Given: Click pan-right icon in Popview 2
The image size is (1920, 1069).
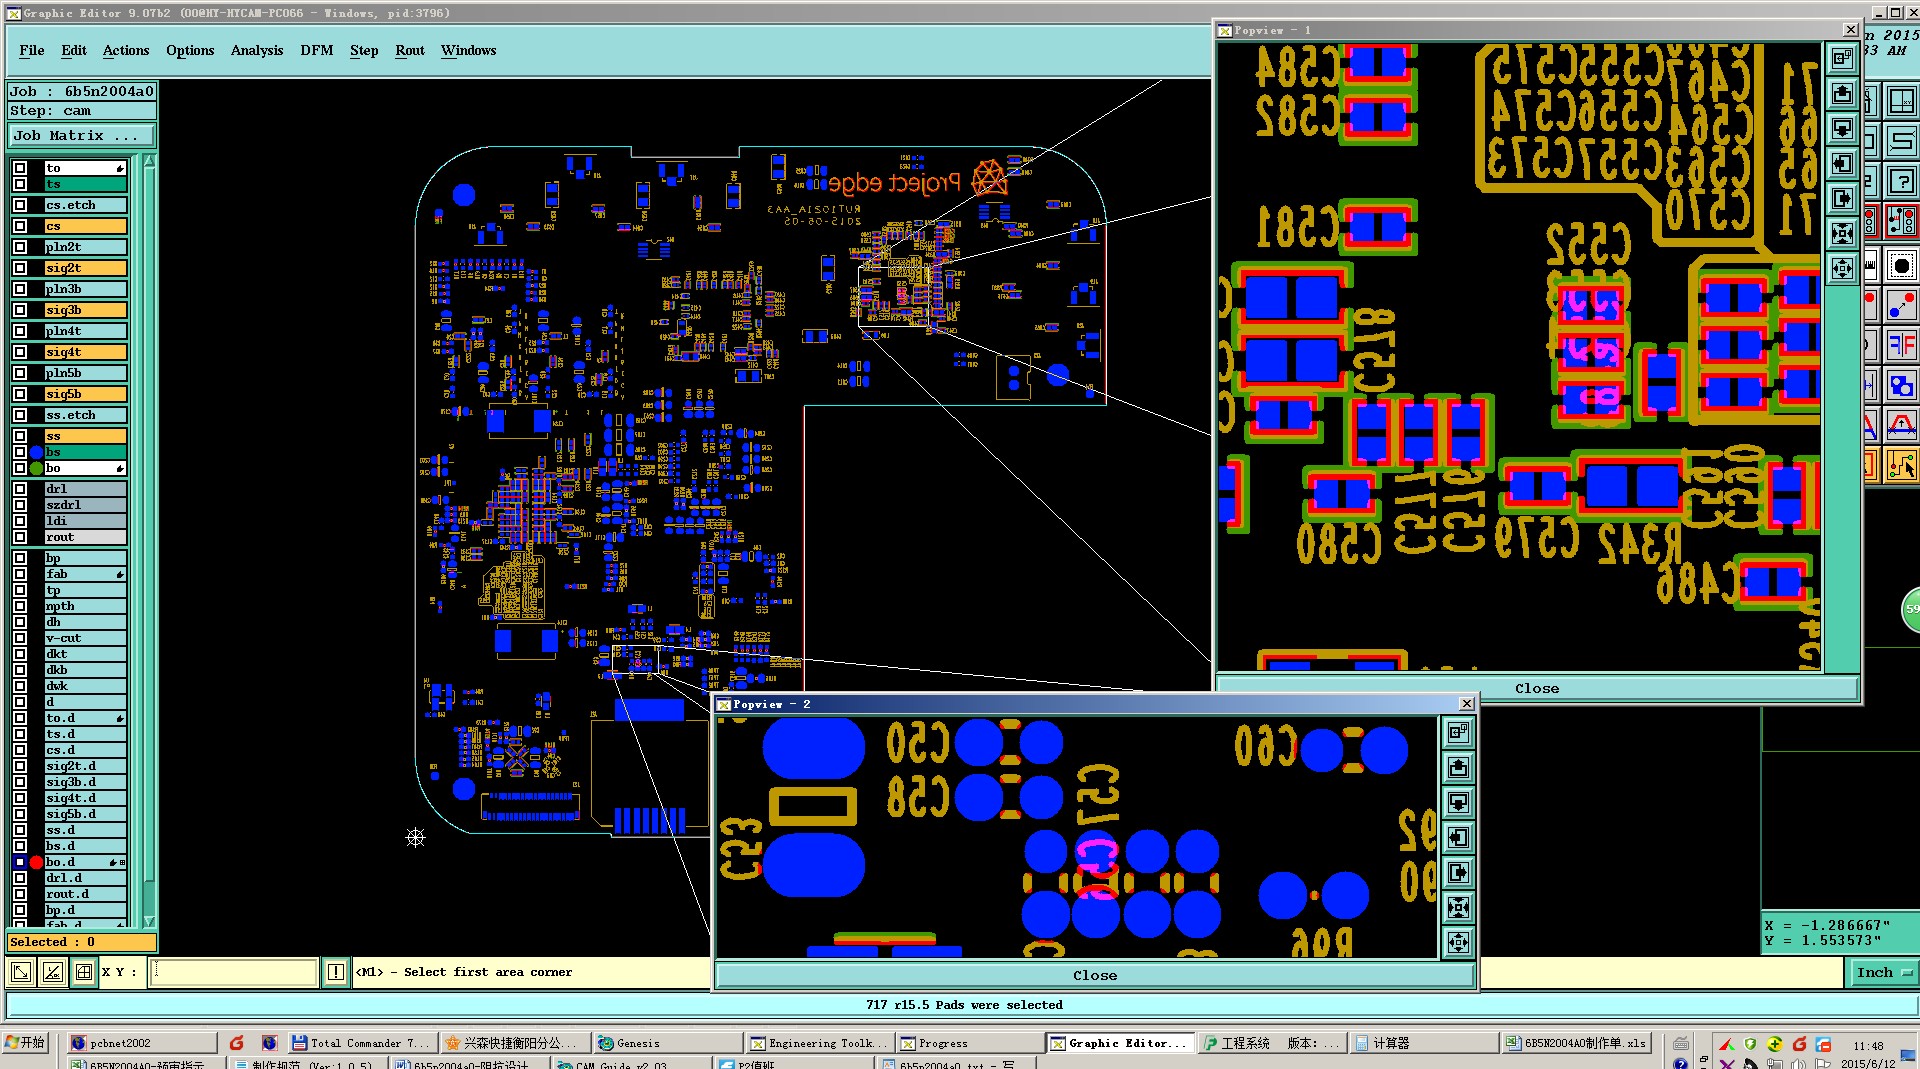Looking at the screenshot, I should tap(1458, 873).
